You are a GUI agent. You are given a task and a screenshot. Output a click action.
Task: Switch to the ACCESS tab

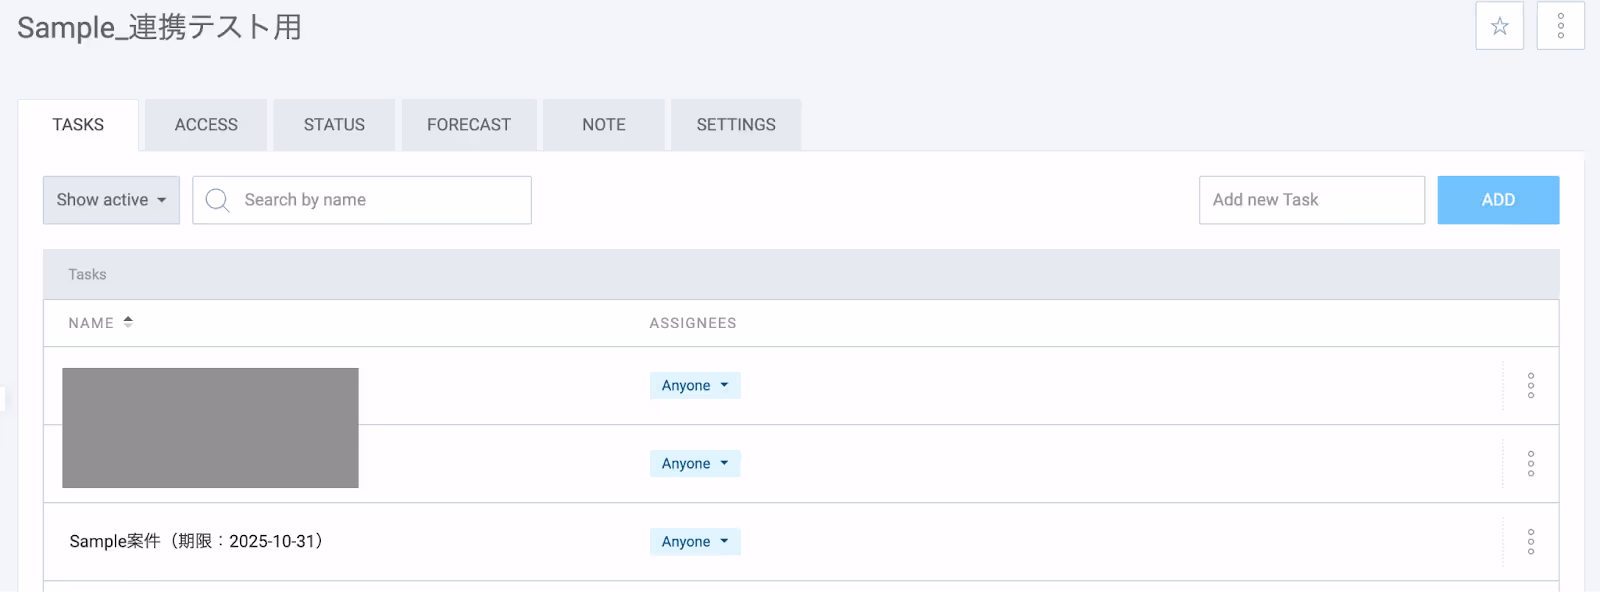206,125
